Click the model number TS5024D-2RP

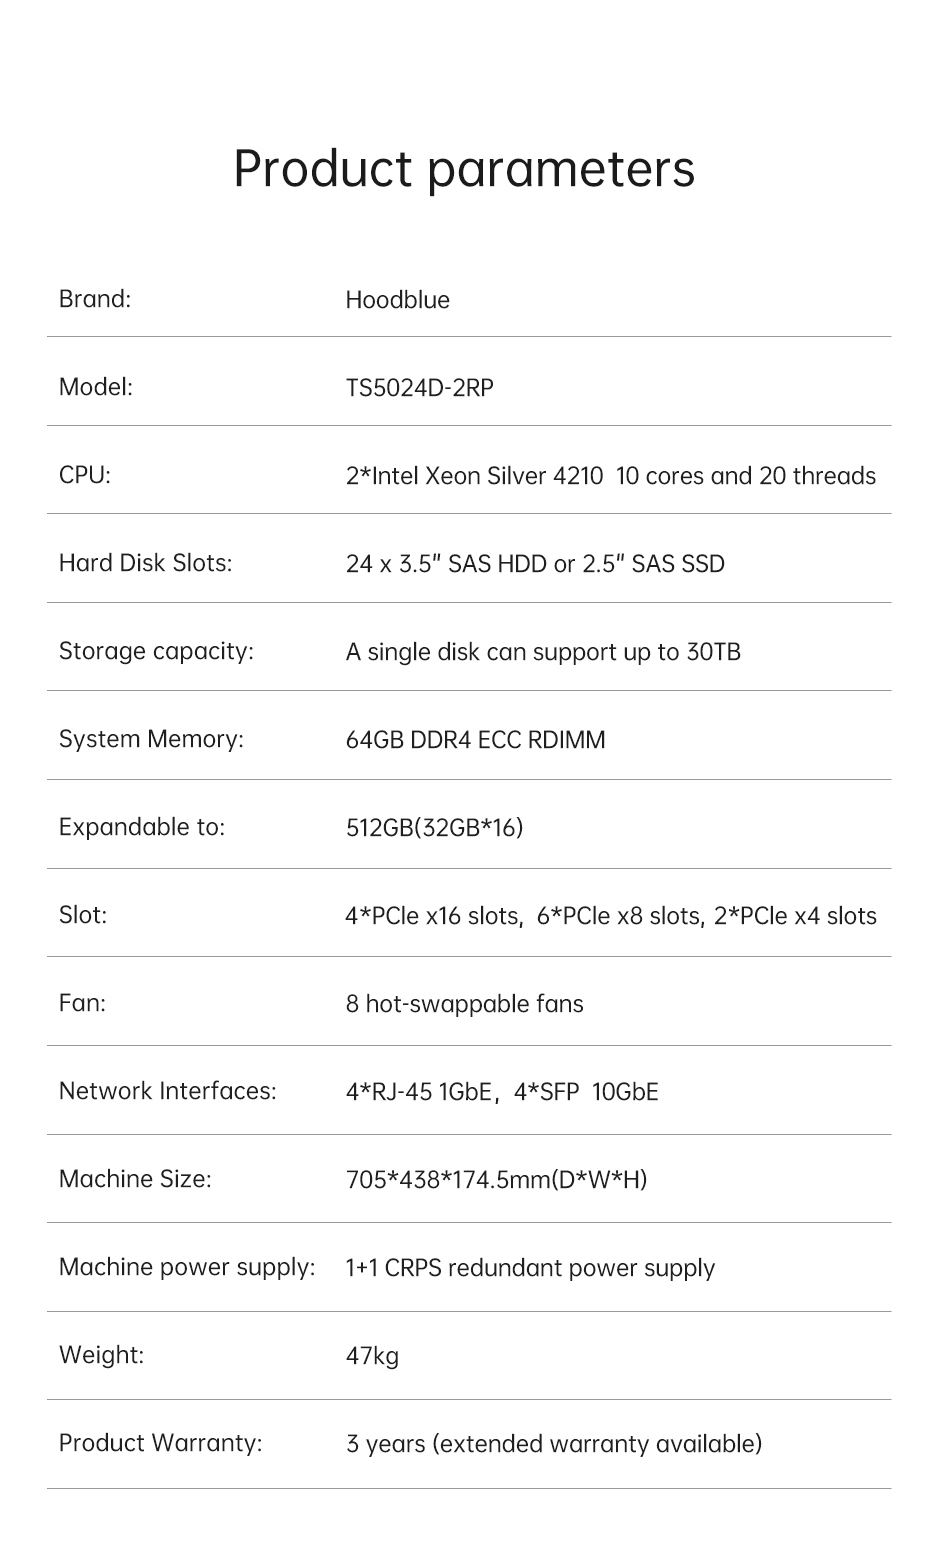[419, 387]
